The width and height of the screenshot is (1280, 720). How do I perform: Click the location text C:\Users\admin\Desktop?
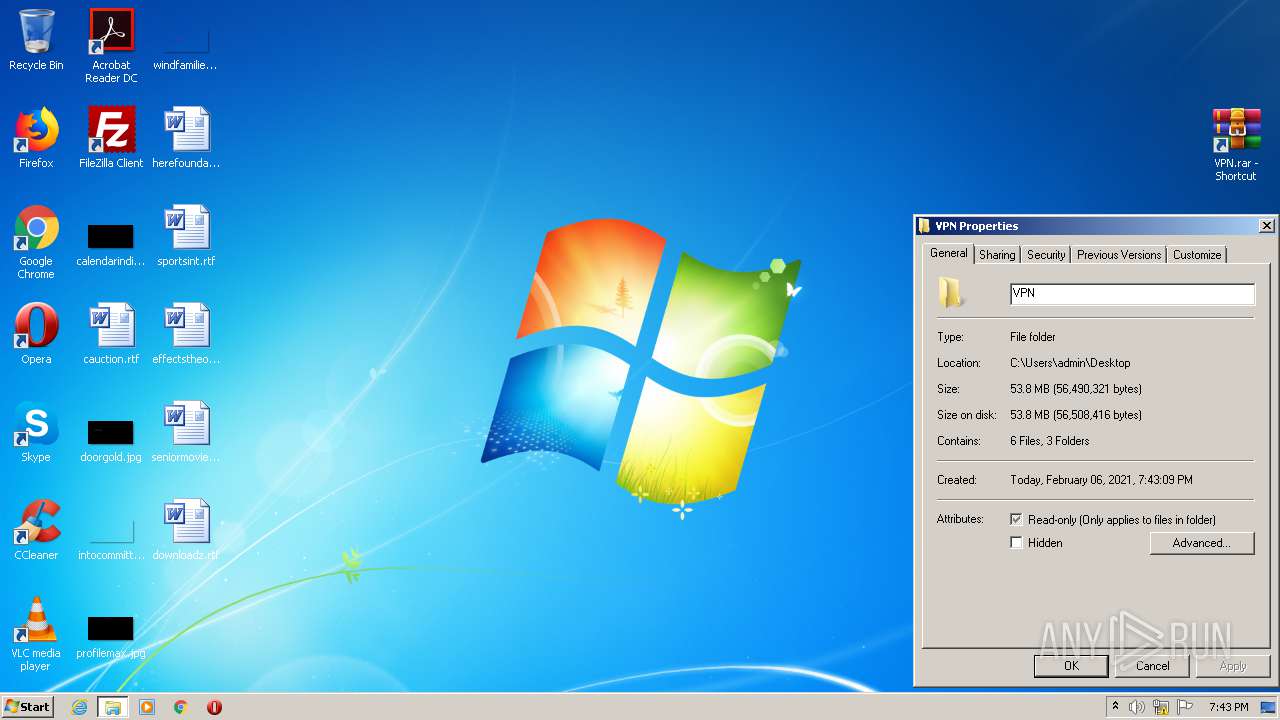[x=1070, y=363]
